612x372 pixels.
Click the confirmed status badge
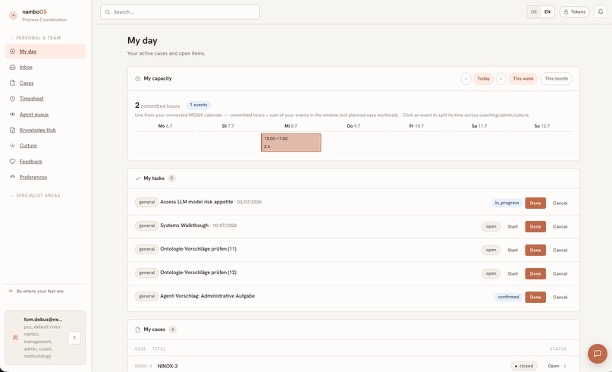(x=508, y=297)
